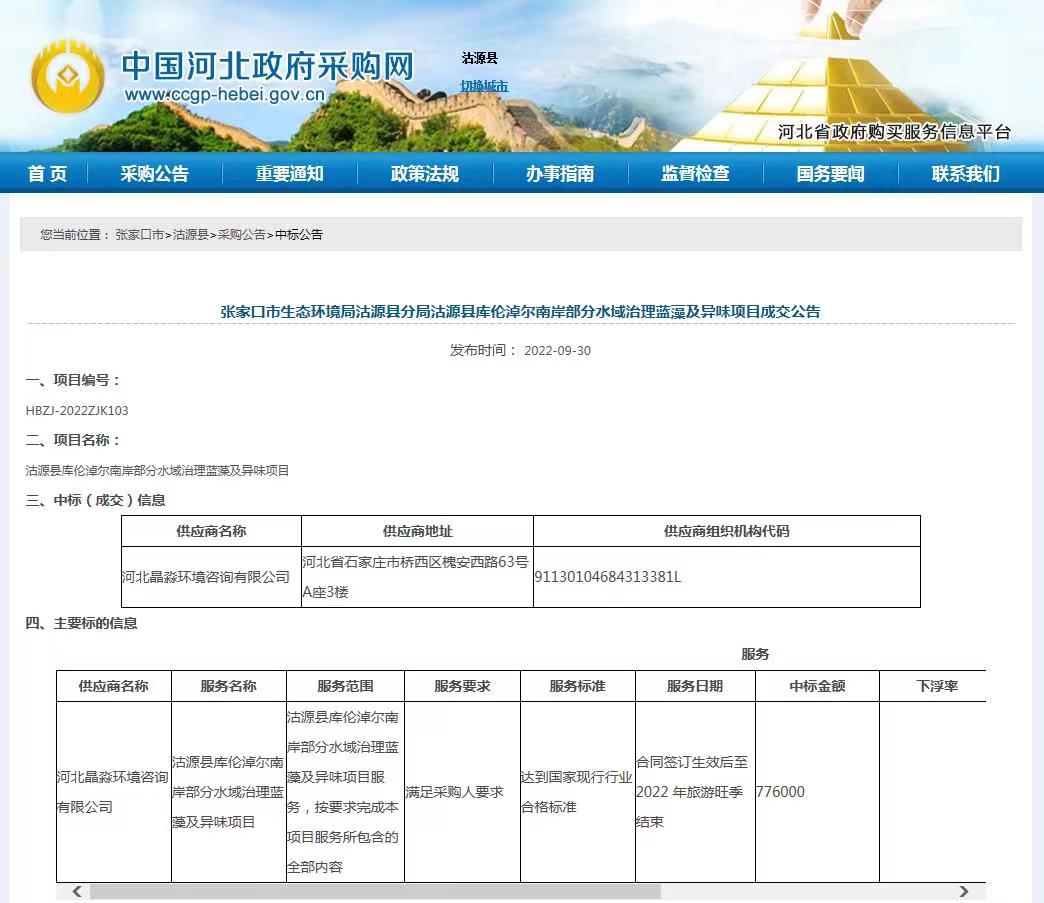The height and width of the screenshot is (903, 1044).
Task: Click 中标公告 in the breadcrumb
Action: [299, 234]
